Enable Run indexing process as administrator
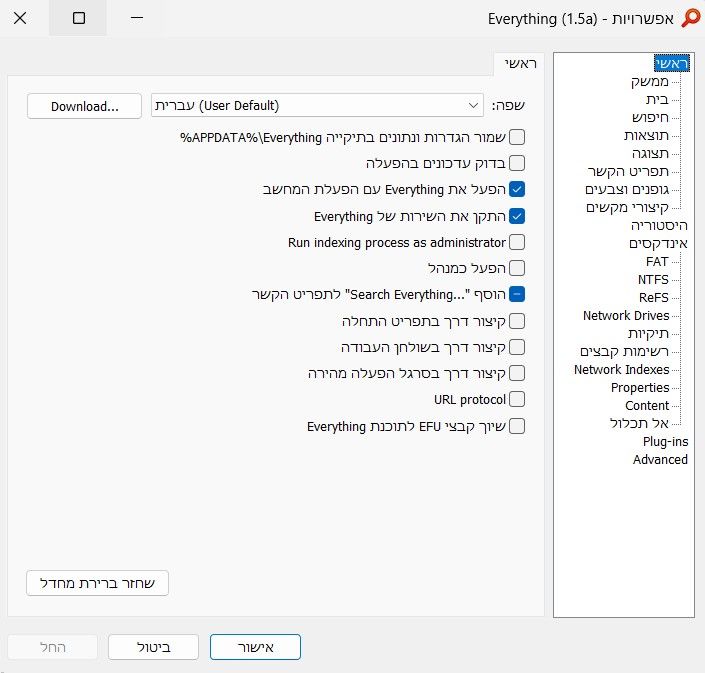Screen dimensions: 705x673 click(x=517, y=242)
